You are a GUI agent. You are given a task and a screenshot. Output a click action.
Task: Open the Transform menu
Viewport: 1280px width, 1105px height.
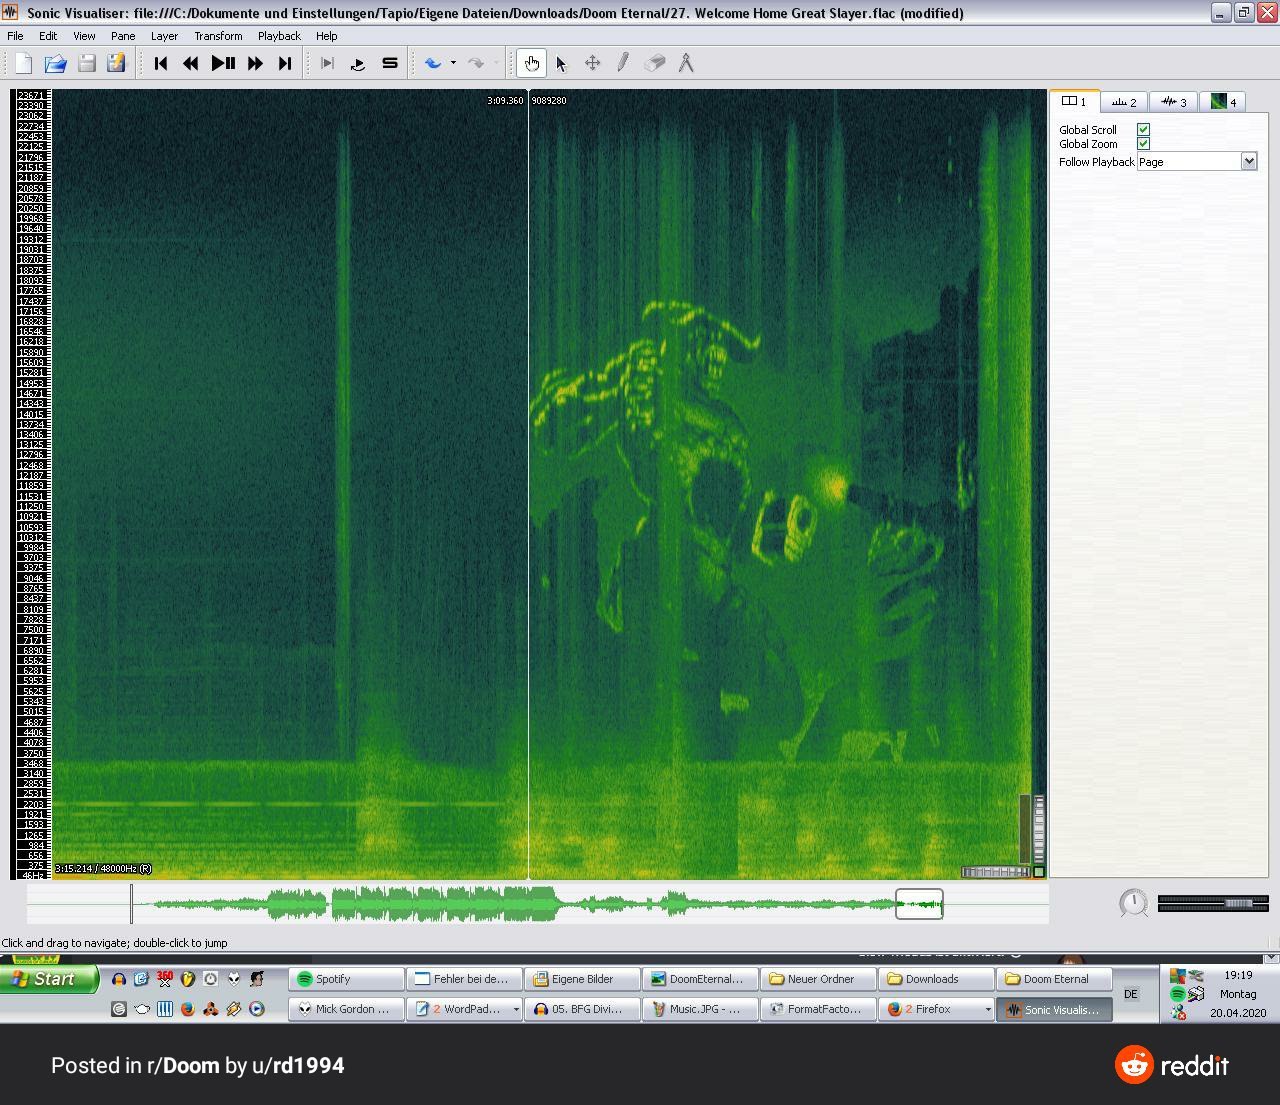pyautogui.click(x=218, y=36)
